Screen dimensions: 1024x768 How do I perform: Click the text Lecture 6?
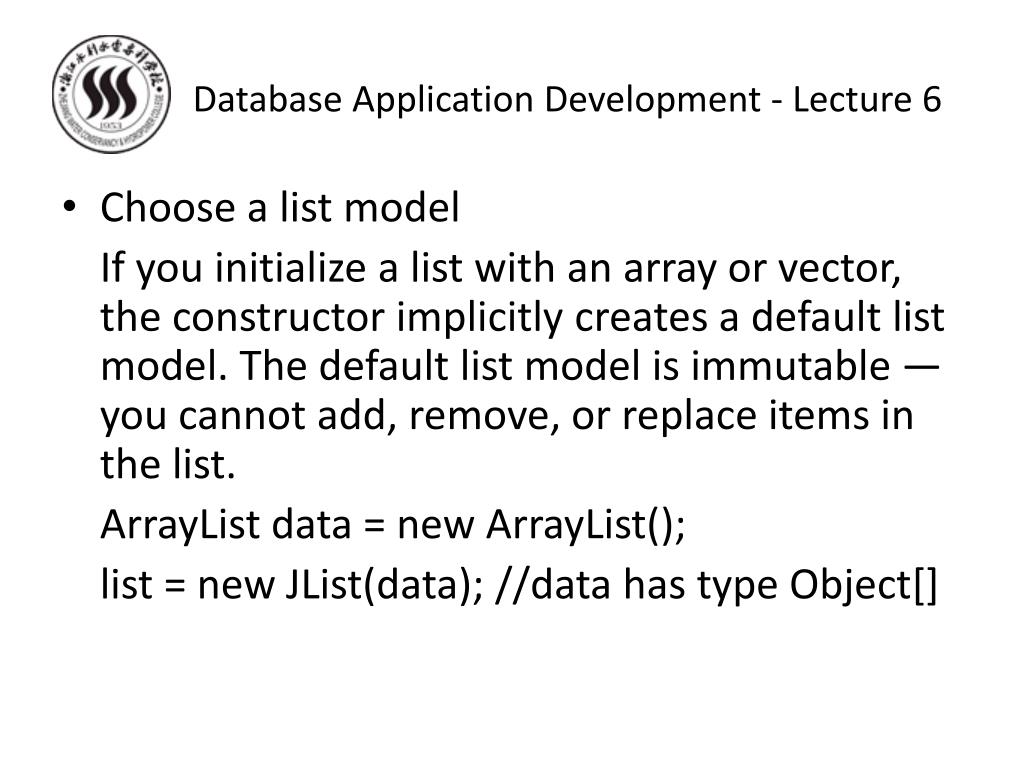[x=867, y=99]
